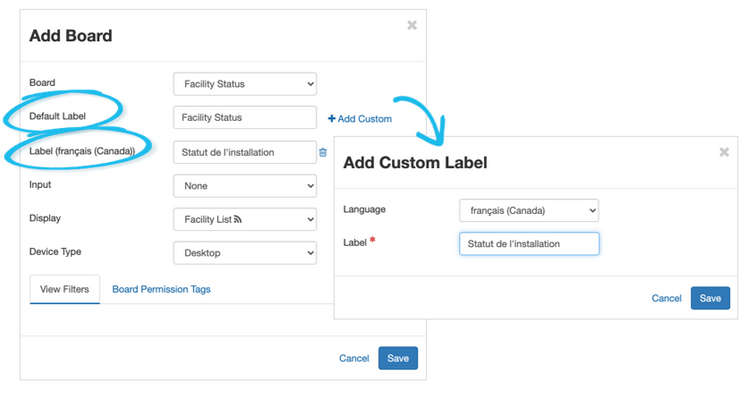Click the Input field label
Image resolution: width=747 pixels, height=399 pixels.
click(40, 185)
